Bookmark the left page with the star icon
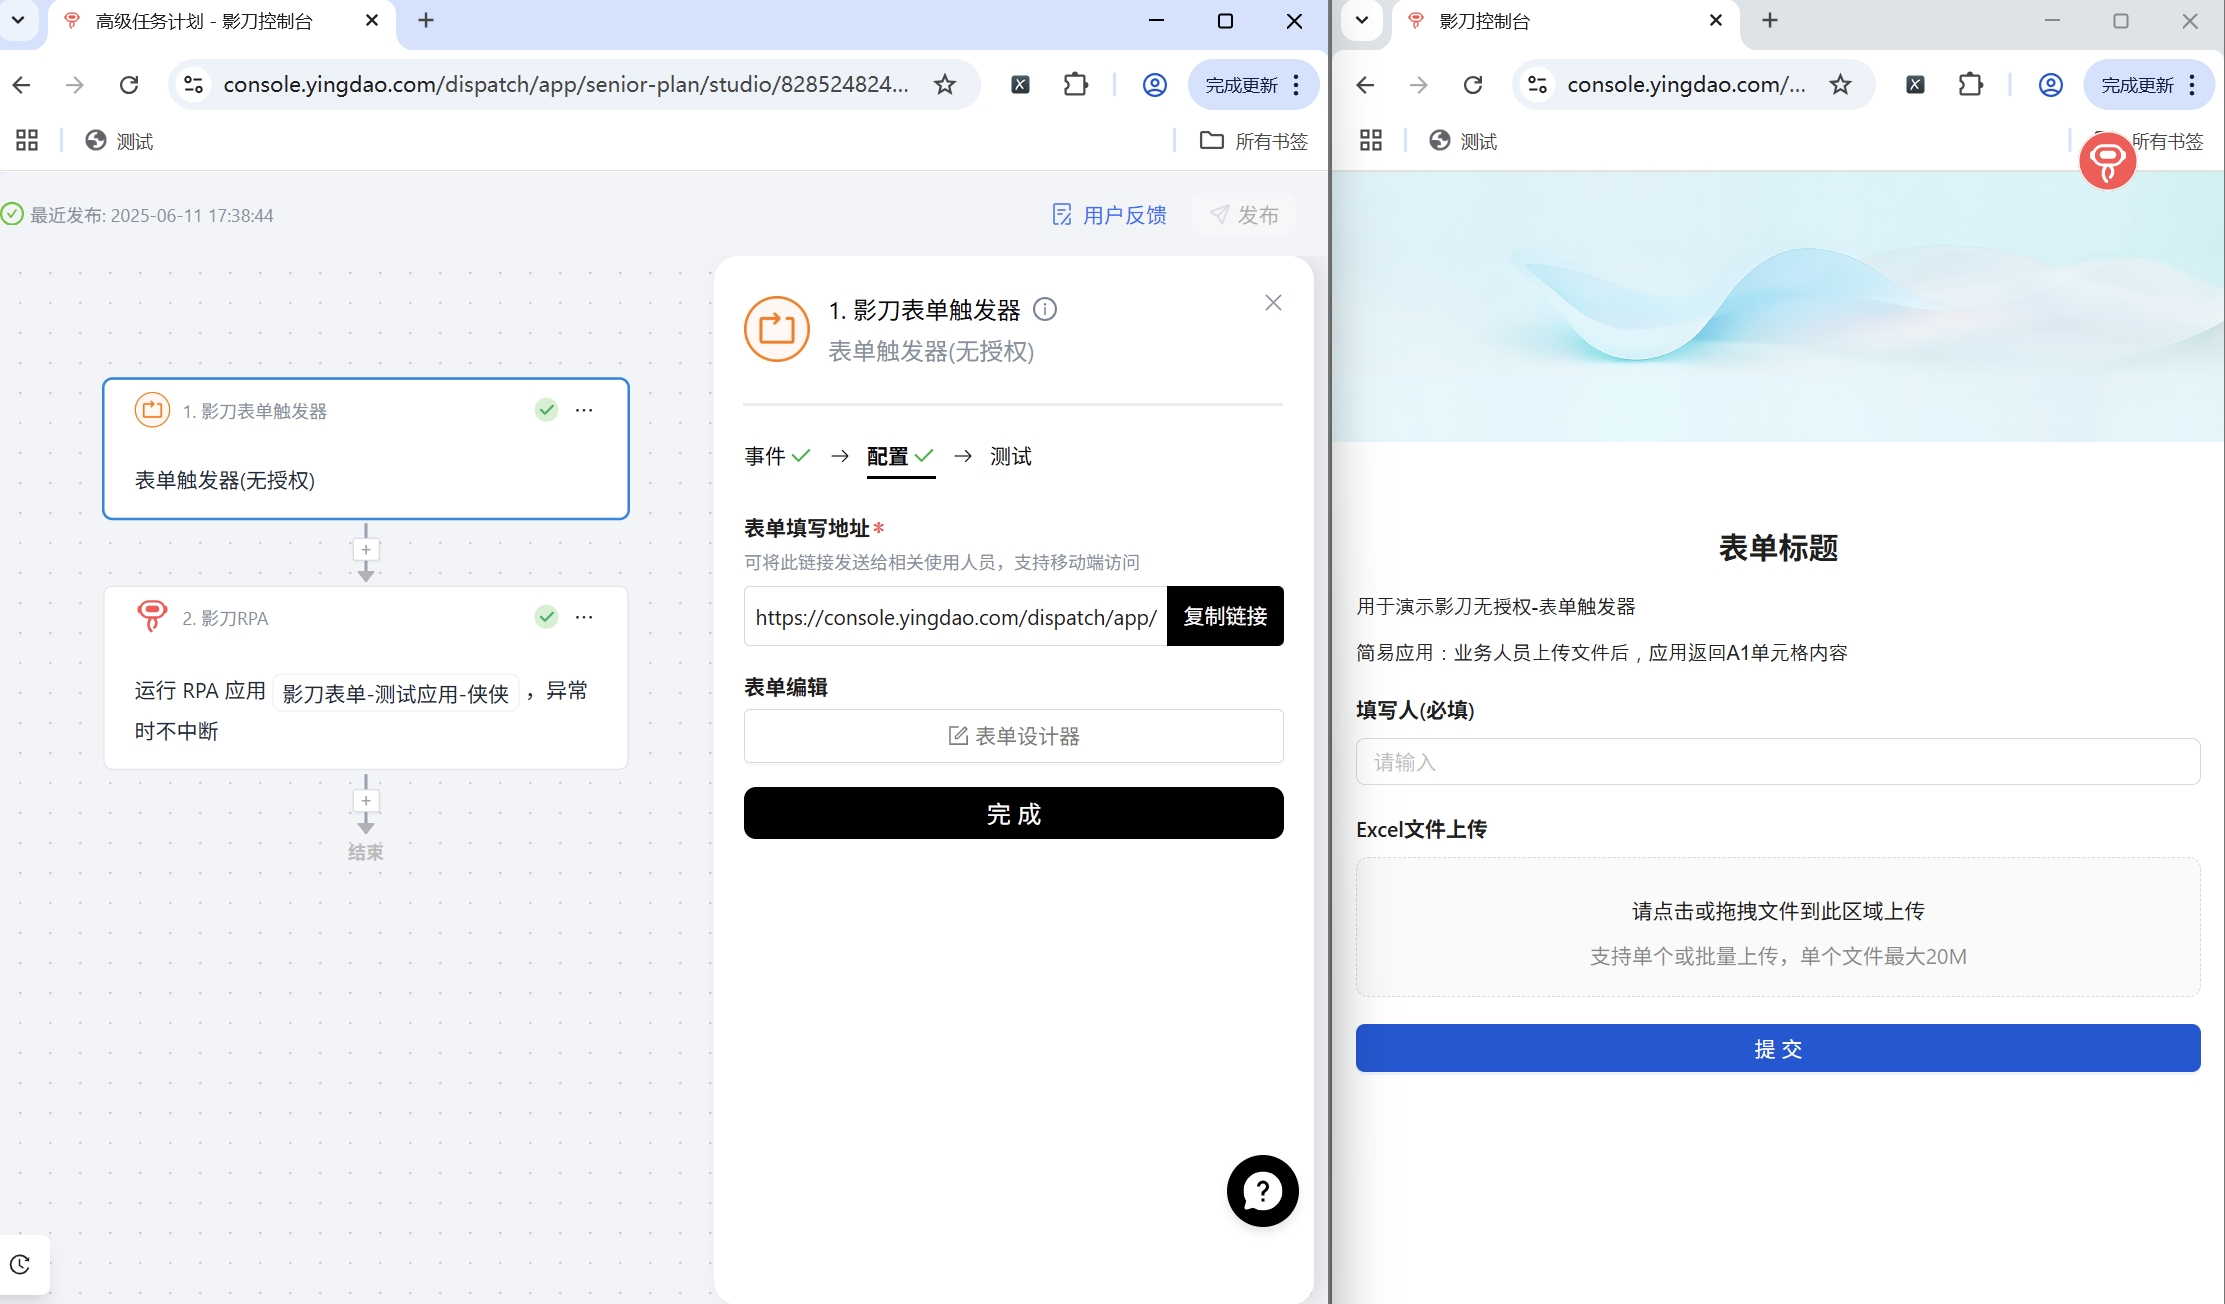The width and height of the screenshot is (2225, 1304). (x=945, y=85)
